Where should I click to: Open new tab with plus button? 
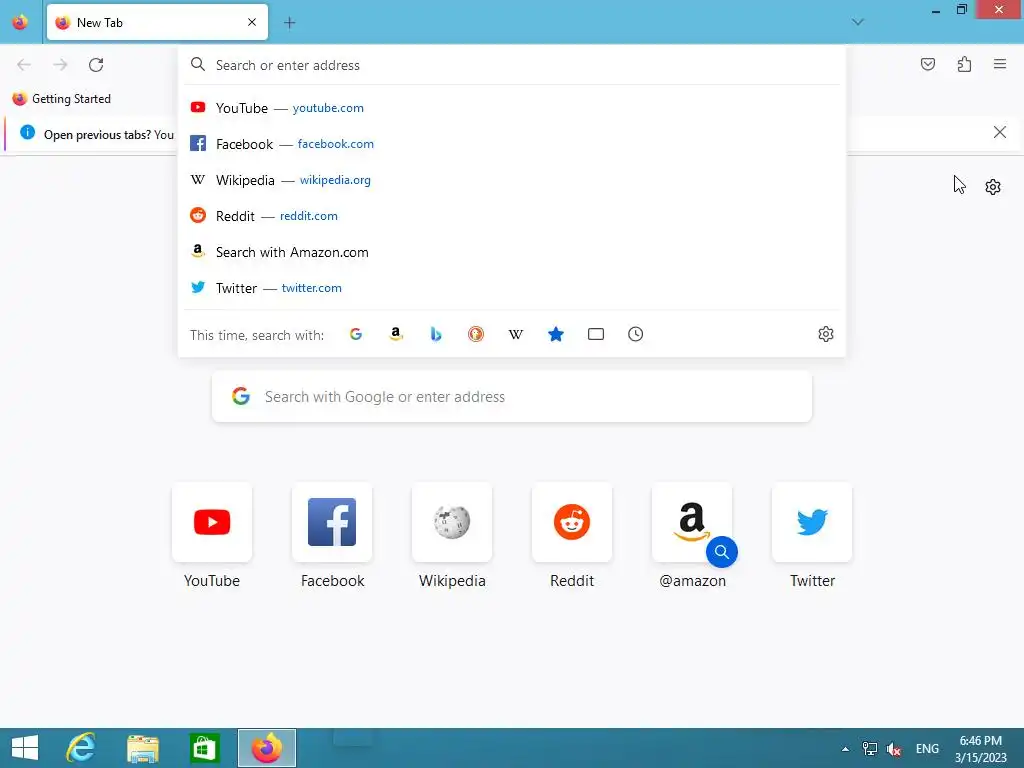coord(289,23)
